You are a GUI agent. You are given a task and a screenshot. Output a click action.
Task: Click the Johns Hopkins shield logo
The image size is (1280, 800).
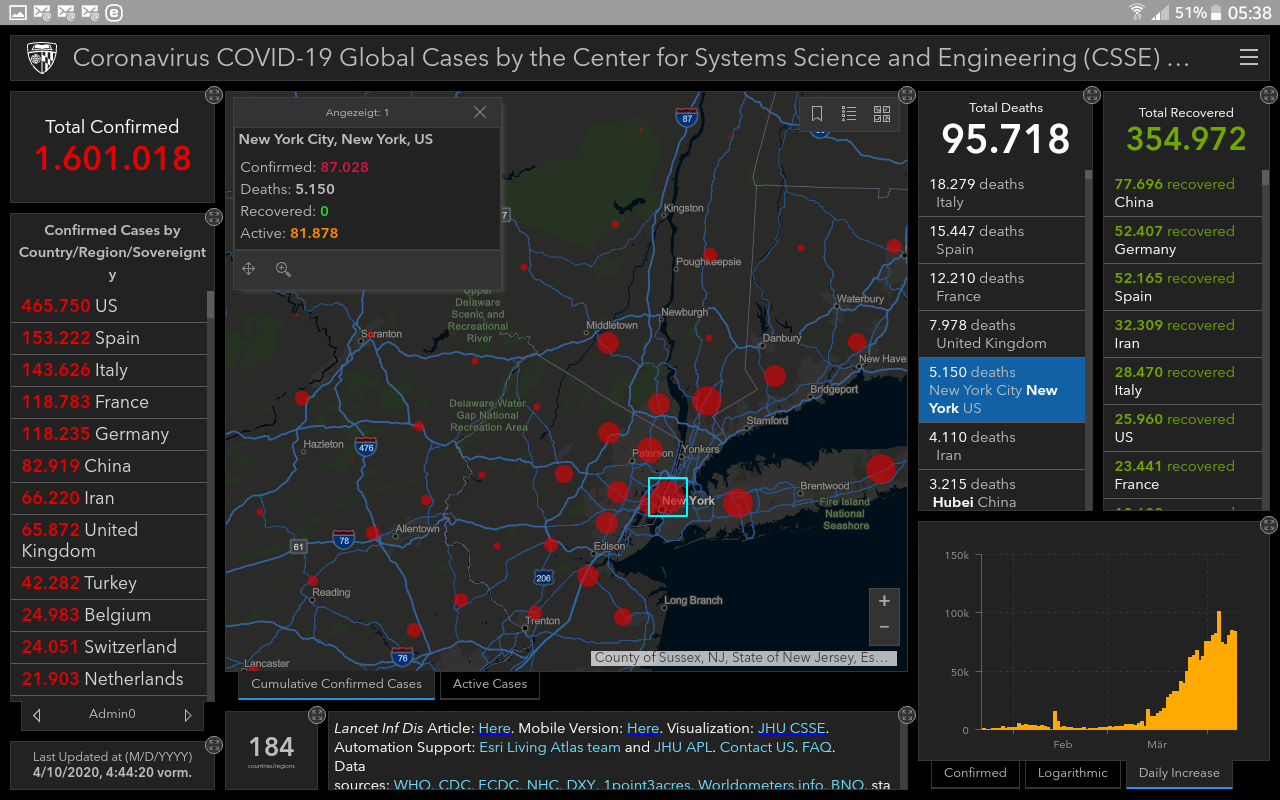pos(42,58)
